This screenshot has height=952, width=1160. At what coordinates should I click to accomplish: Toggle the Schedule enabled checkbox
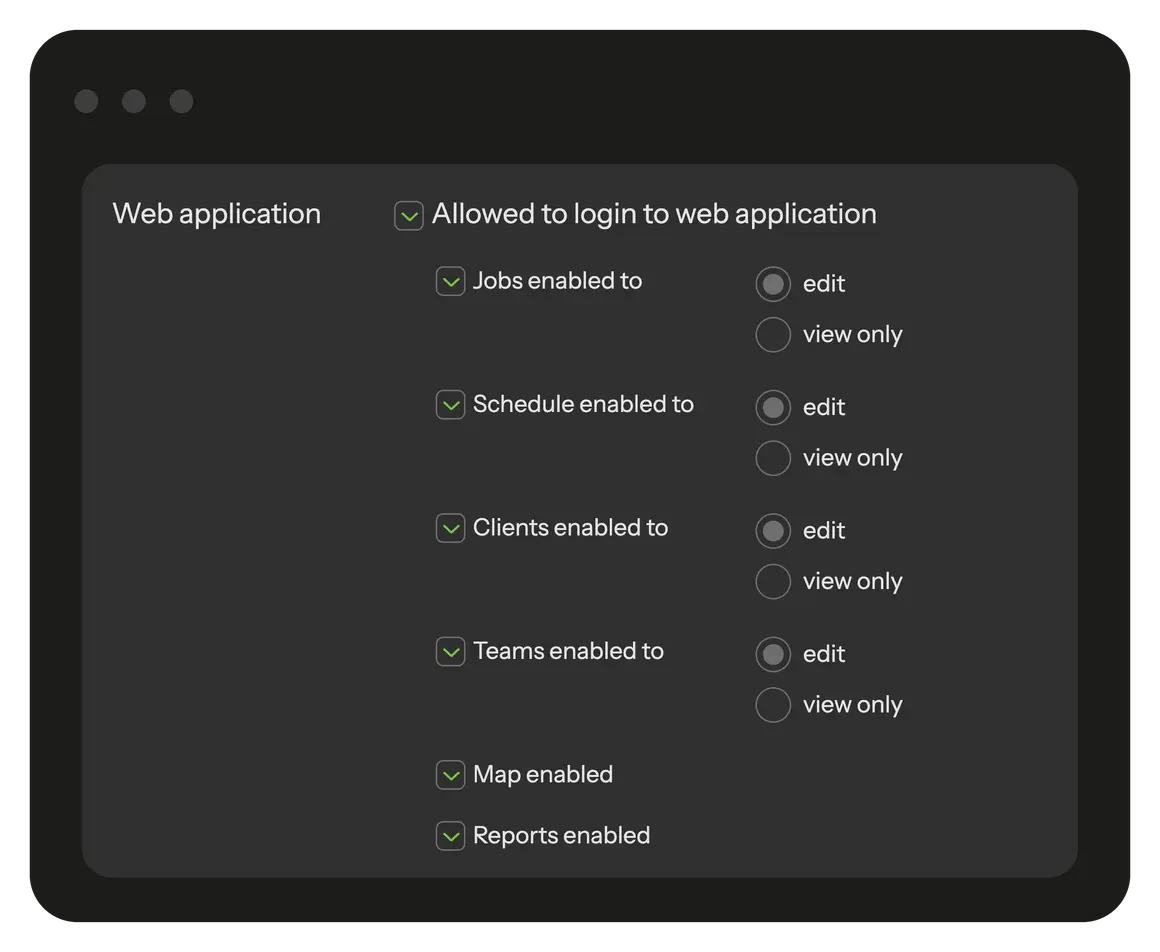pyautogui.click(x=451, y=405)
